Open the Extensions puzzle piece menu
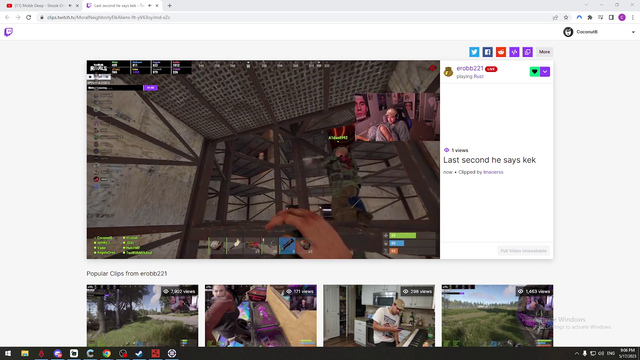Image resolution: width=640 pixels, height=360 pixels. [x=590, y=18]
